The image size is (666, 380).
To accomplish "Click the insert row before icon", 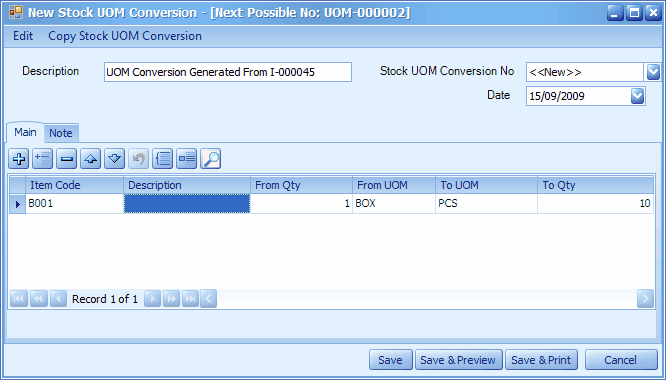I will coord(42,159).
